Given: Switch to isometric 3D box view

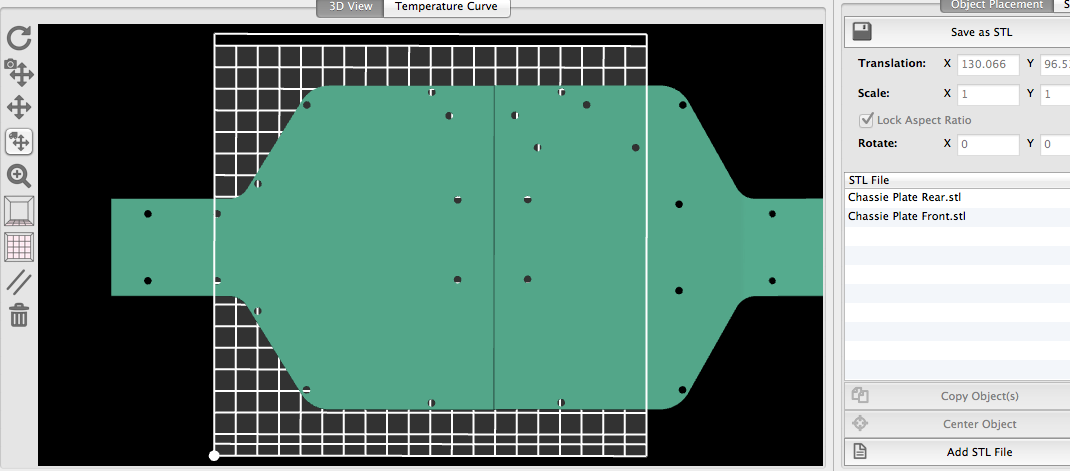Looking at the screenshot, I should click(19, 211).
